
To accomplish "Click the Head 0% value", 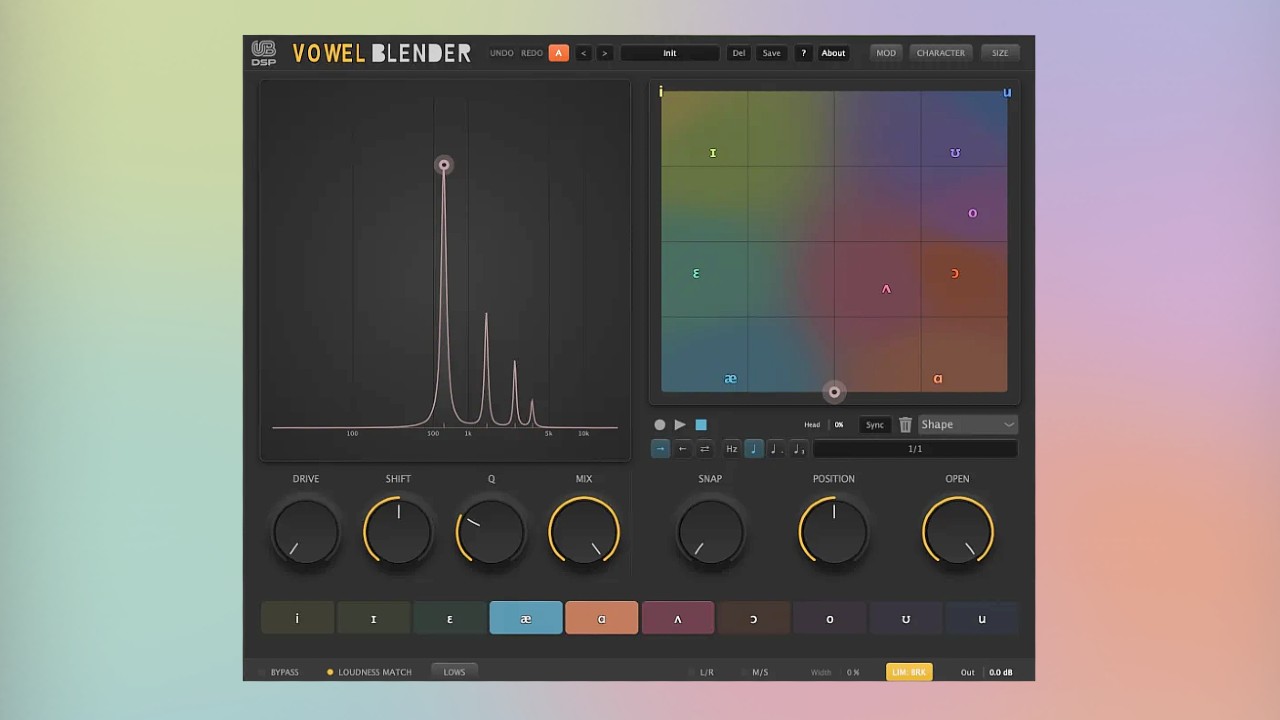I will tap(839, 425).
